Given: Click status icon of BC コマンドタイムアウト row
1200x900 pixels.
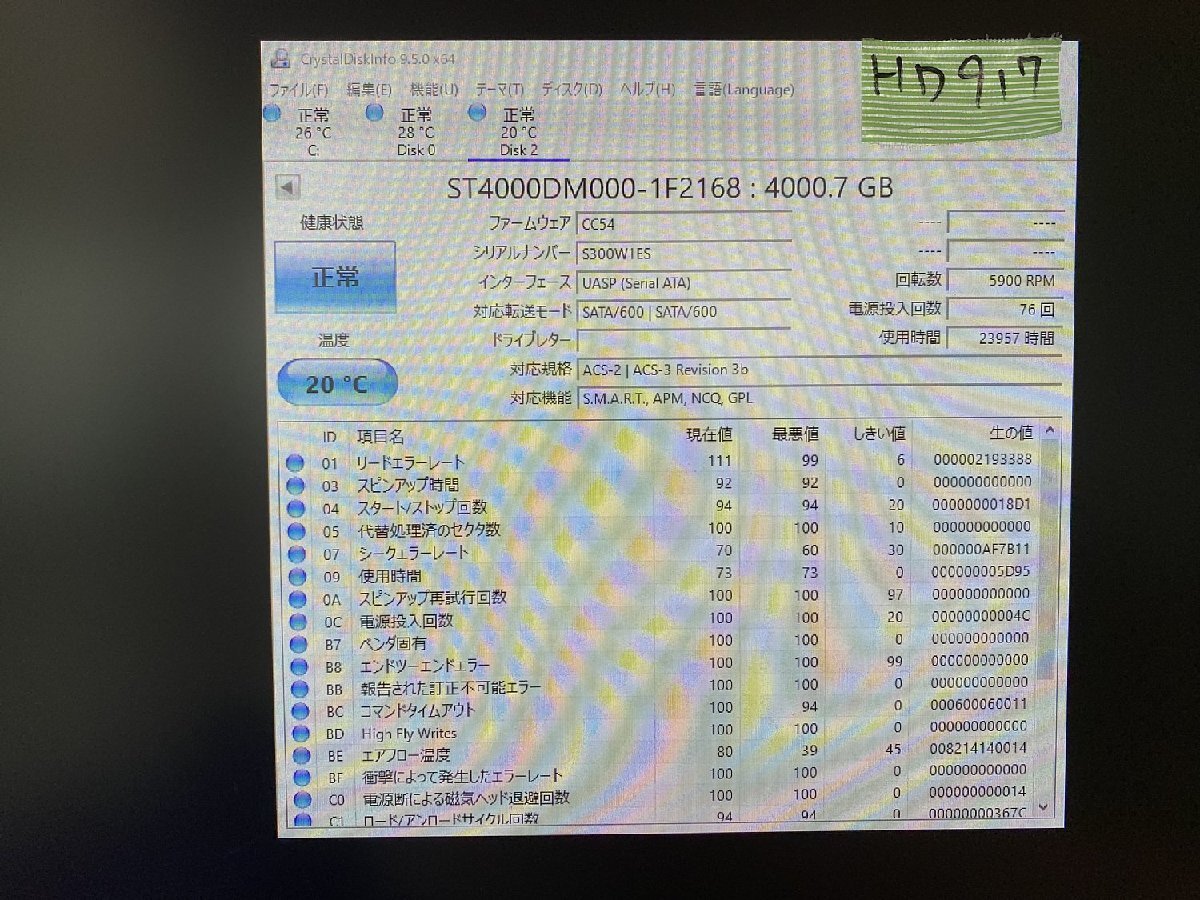Looking at the screenshot, I should click(x=299, y=712).
